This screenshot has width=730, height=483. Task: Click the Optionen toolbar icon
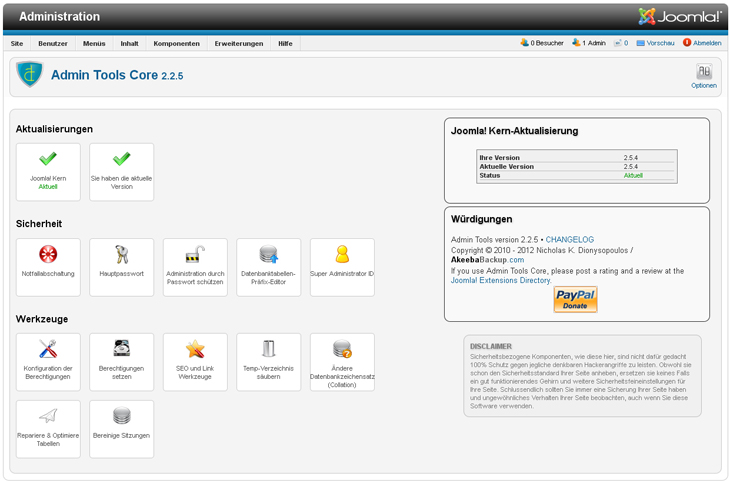[x=703, y=76]
